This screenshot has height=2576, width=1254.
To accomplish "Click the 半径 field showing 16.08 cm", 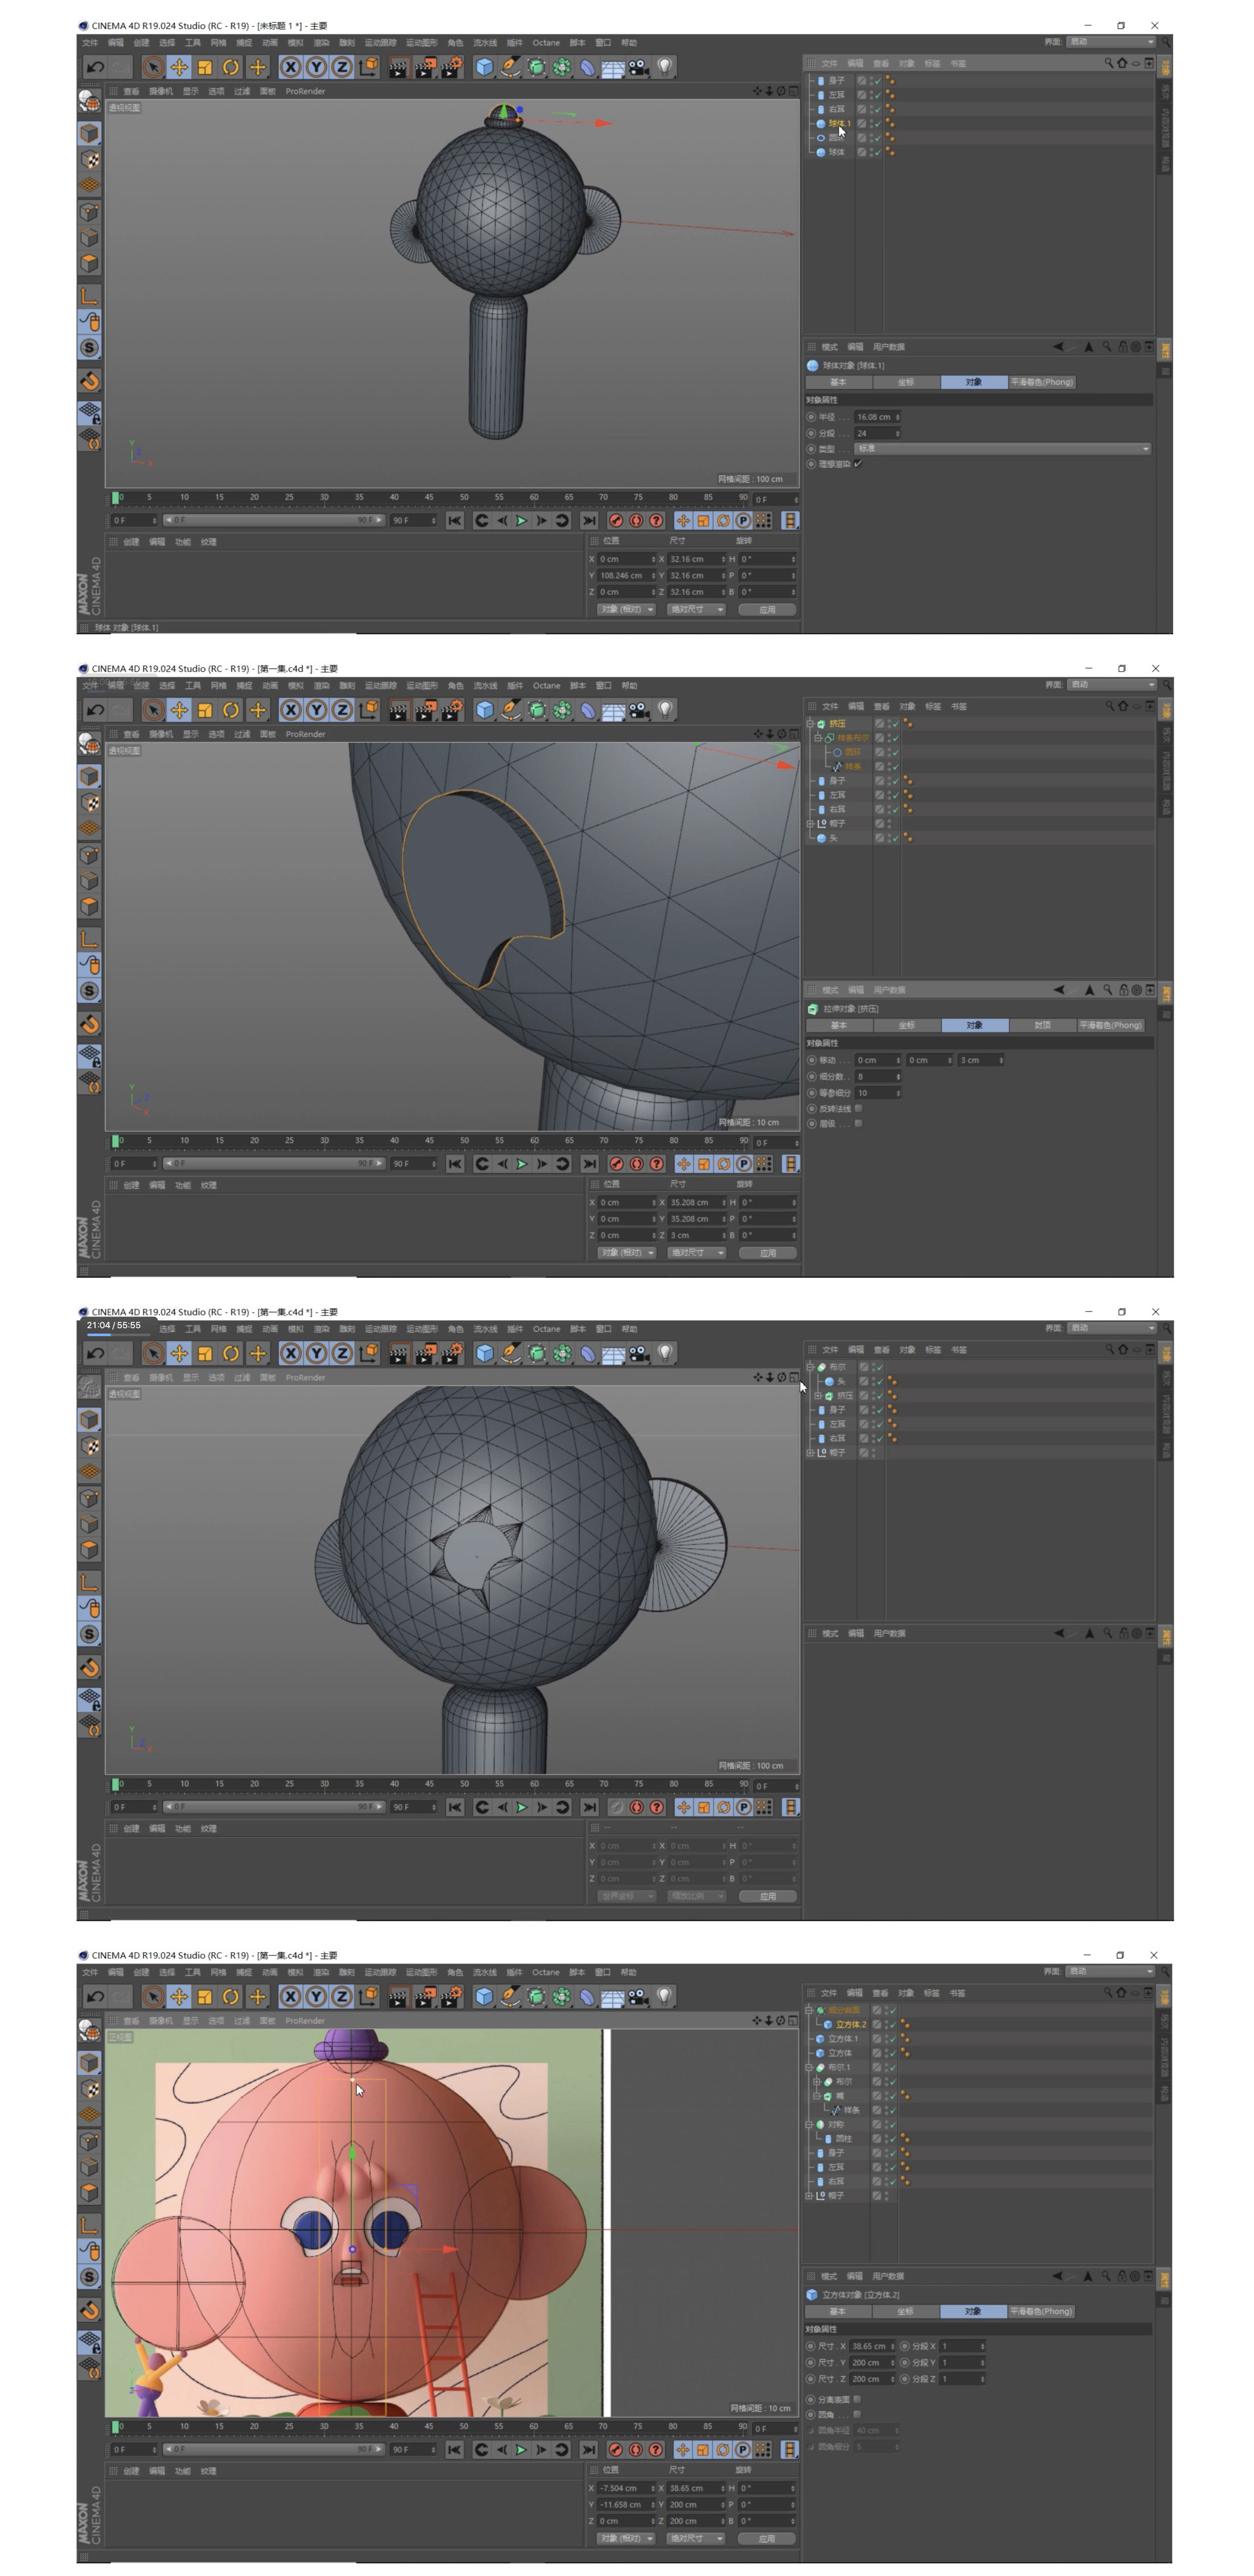I will [875, 417].
